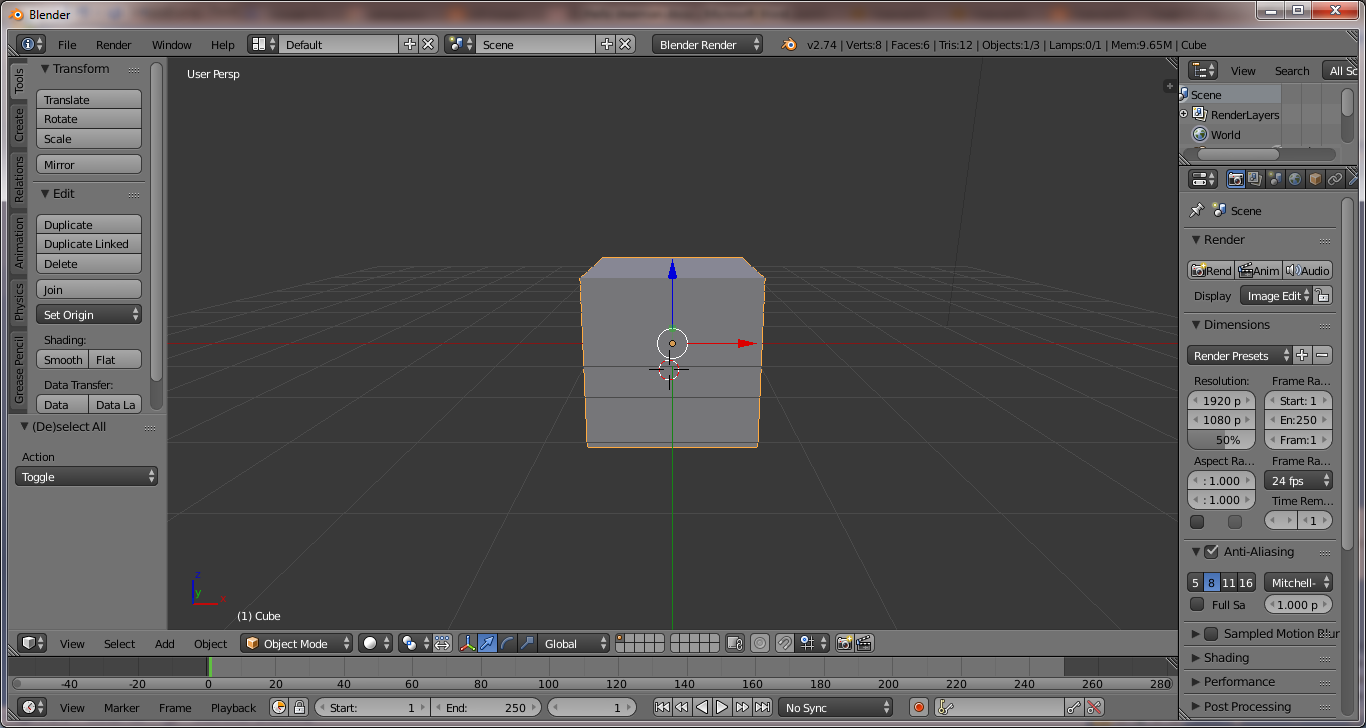This screenshot has width=1366, height=728.
Task: Expand the RenderLayers tree item
Action: pos(1184,114)
